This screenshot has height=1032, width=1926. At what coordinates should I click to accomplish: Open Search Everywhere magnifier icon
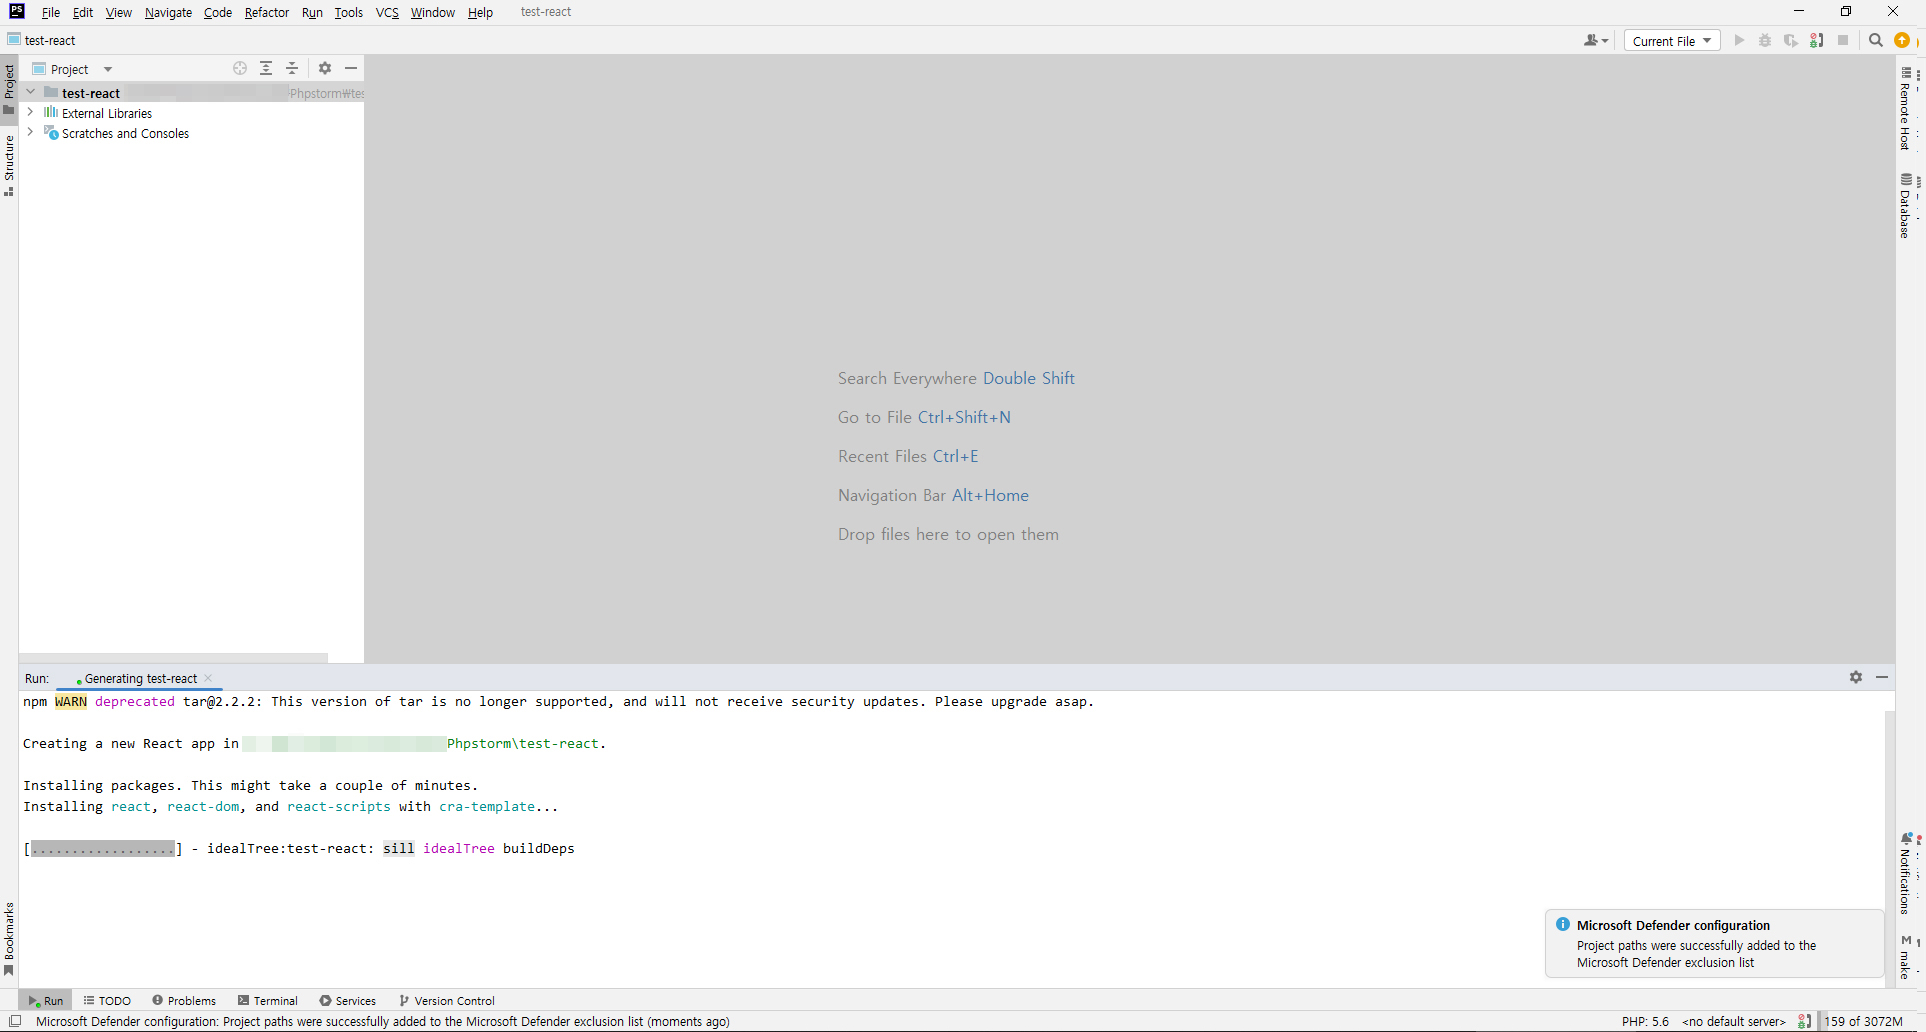tap(1876, 41)
